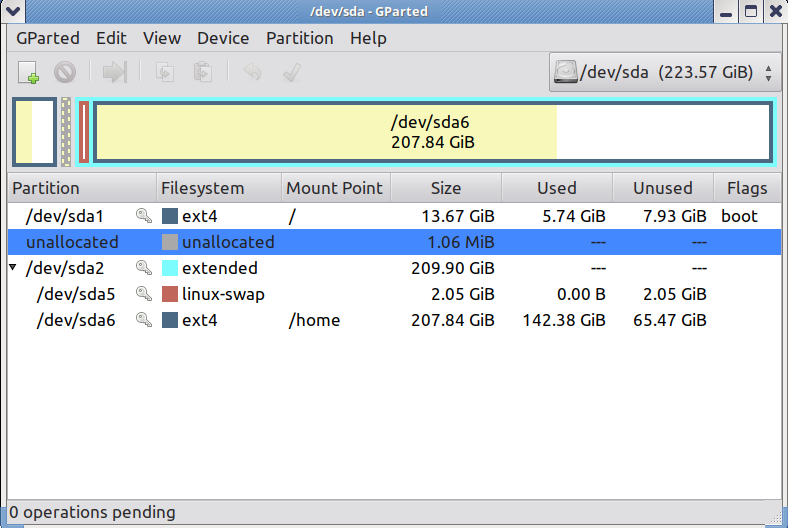Image resolution: width=788 pixels, height=528 pixels.
Task: Open the /dev/sda device selector dropdown
Action: 664,72
